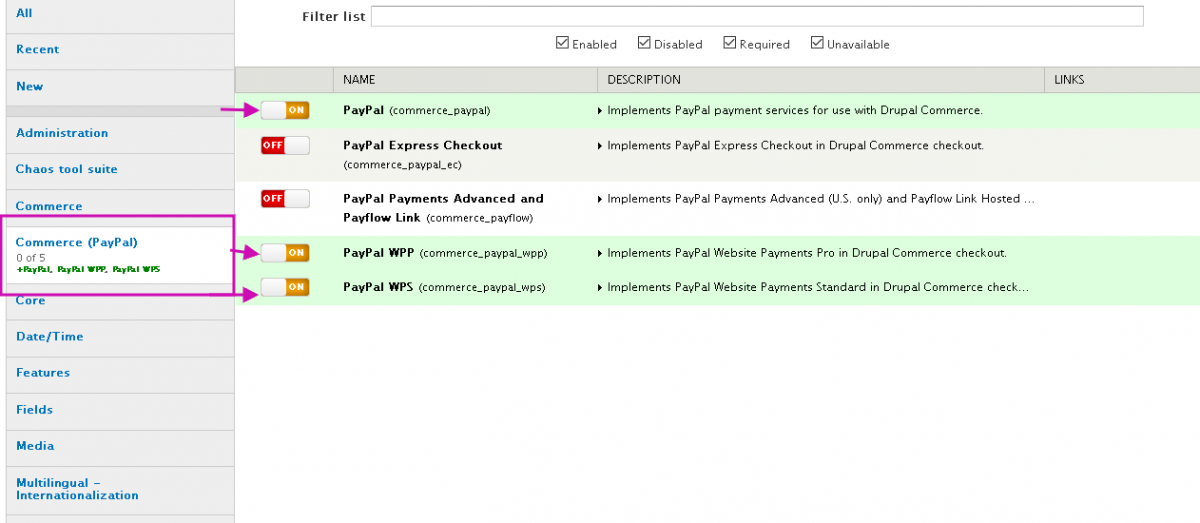Expand the PayPal Payments Advanced description
Viewport: 1200px width, 523px height.
point(600,198)
